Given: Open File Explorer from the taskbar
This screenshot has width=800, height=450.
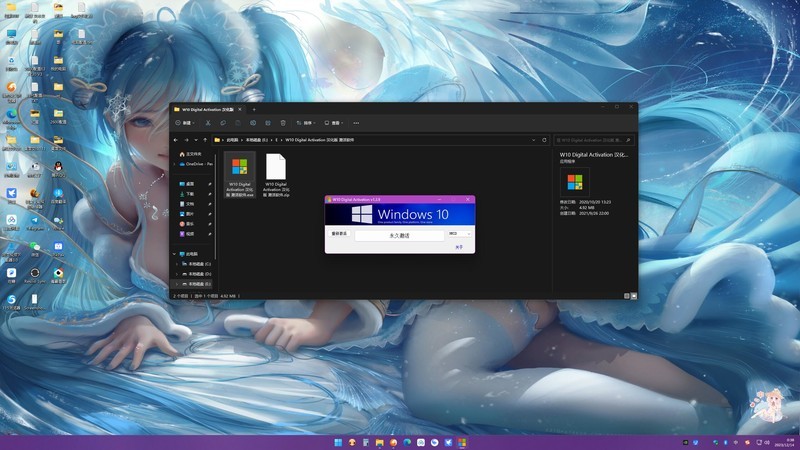Looking at the screenshot, I should (380, 442).
